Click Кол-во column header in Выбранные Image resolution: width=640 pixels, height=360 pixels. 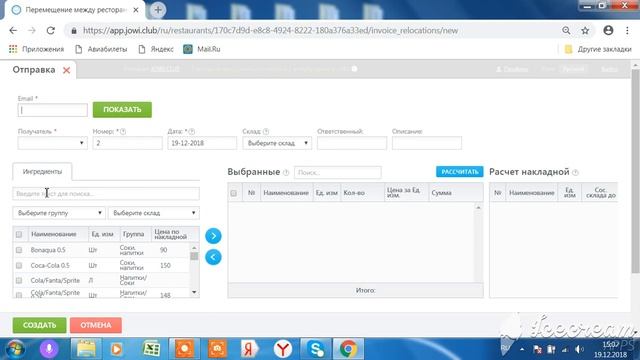[354, 193]
